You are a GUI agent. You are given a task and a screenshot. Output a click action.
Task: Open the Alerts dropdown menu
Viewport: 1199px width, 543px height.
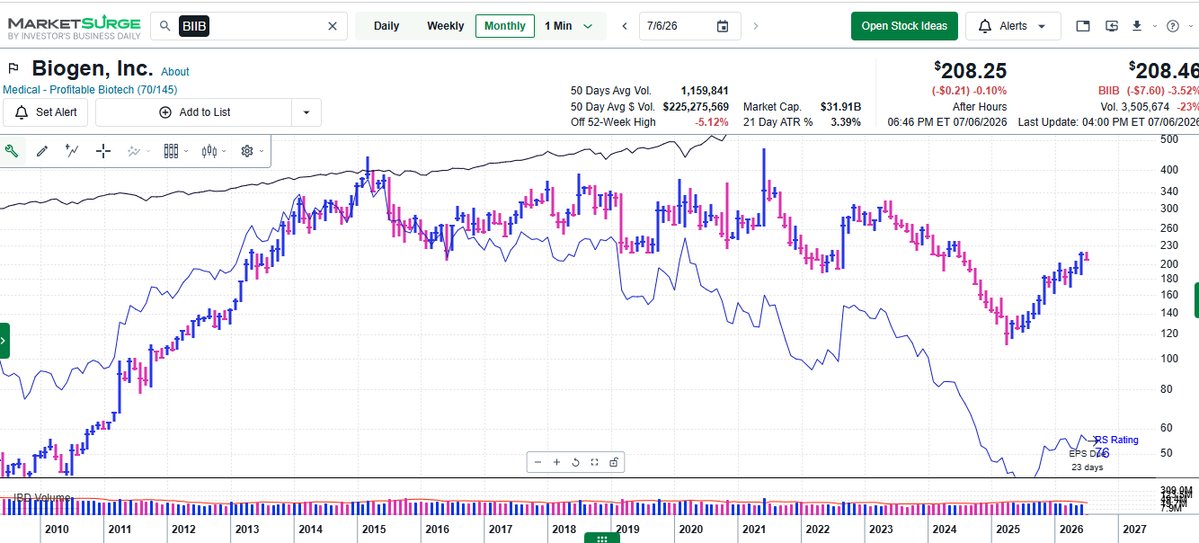[1012, 26]
